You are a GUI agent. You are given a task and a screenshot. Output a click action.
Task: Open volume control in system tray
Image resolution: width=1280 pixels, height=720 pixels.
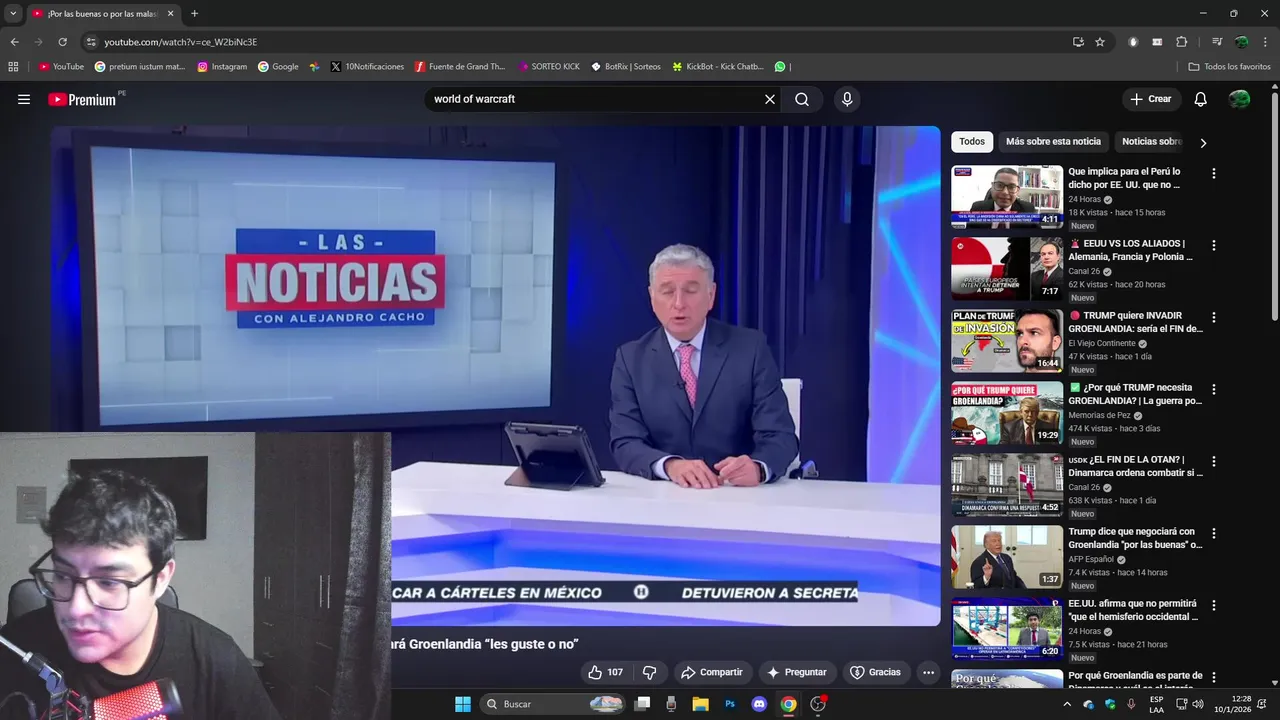[x=1198, y=704]
